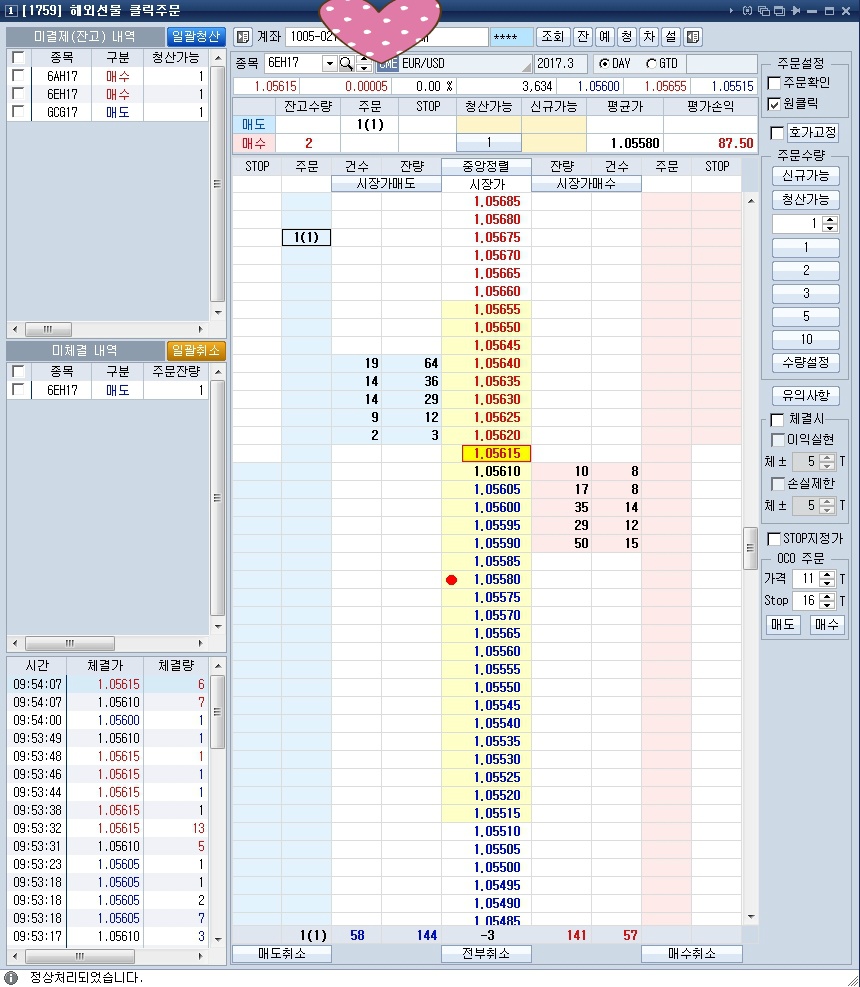860x987 pixels.
Task: Click the 1.05615 current price cell
Action: point(496,454)
